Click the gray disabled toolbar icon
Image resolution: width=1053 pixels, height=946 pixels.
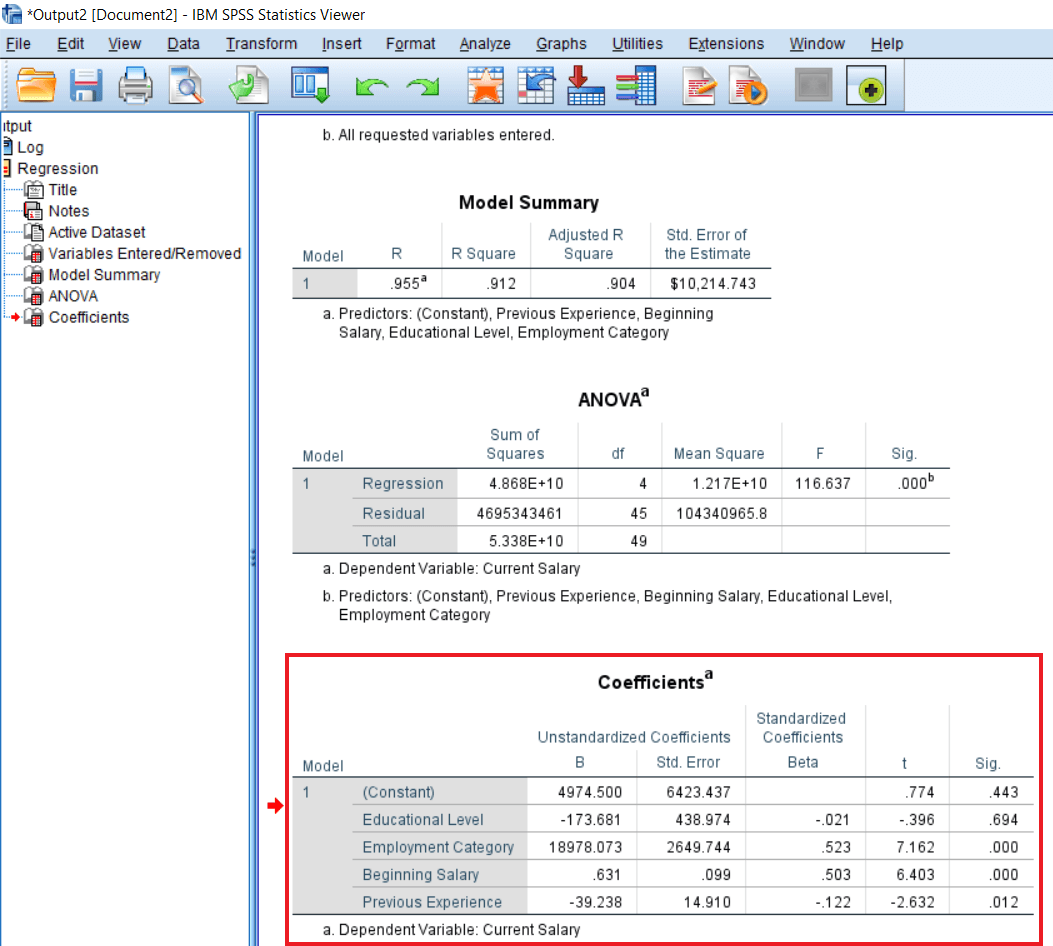(x=813, y=85)
